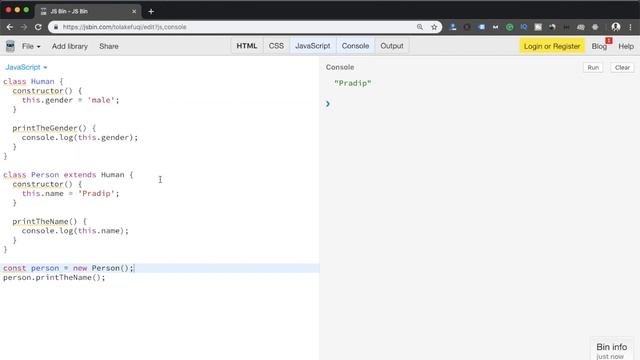Toggle the HTML panel
This screenshot has width=640, height=360.
tap(247, 46)
